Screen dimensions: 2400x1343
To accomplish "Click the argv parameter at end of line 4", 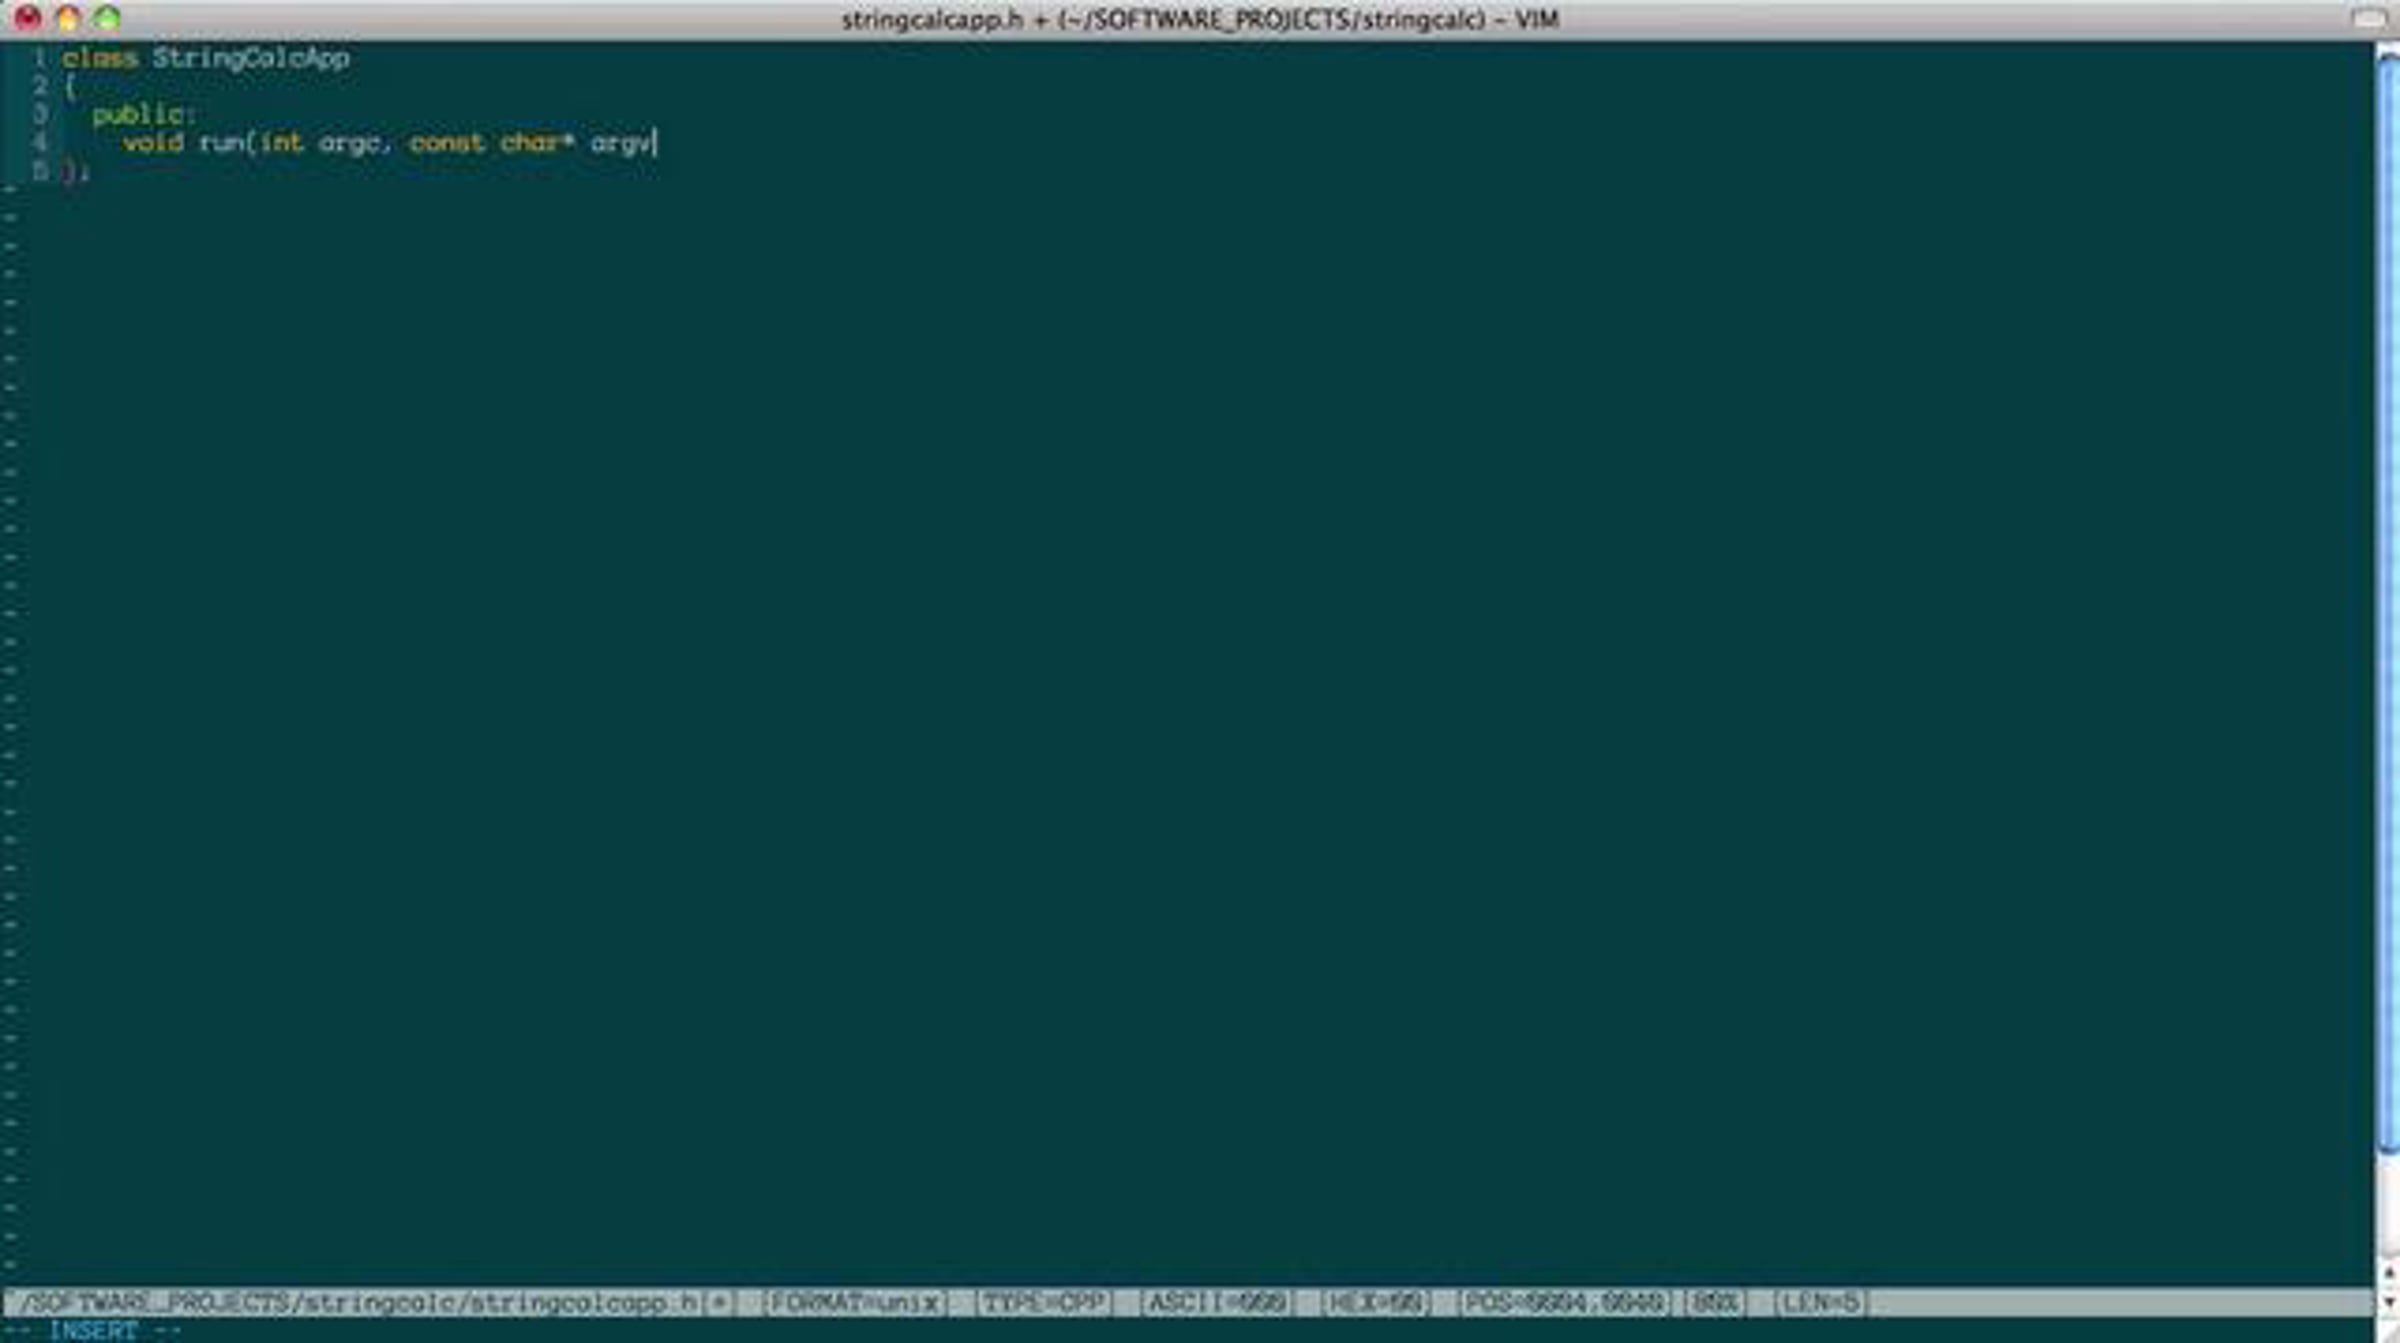I will click(x=620, y=143).
